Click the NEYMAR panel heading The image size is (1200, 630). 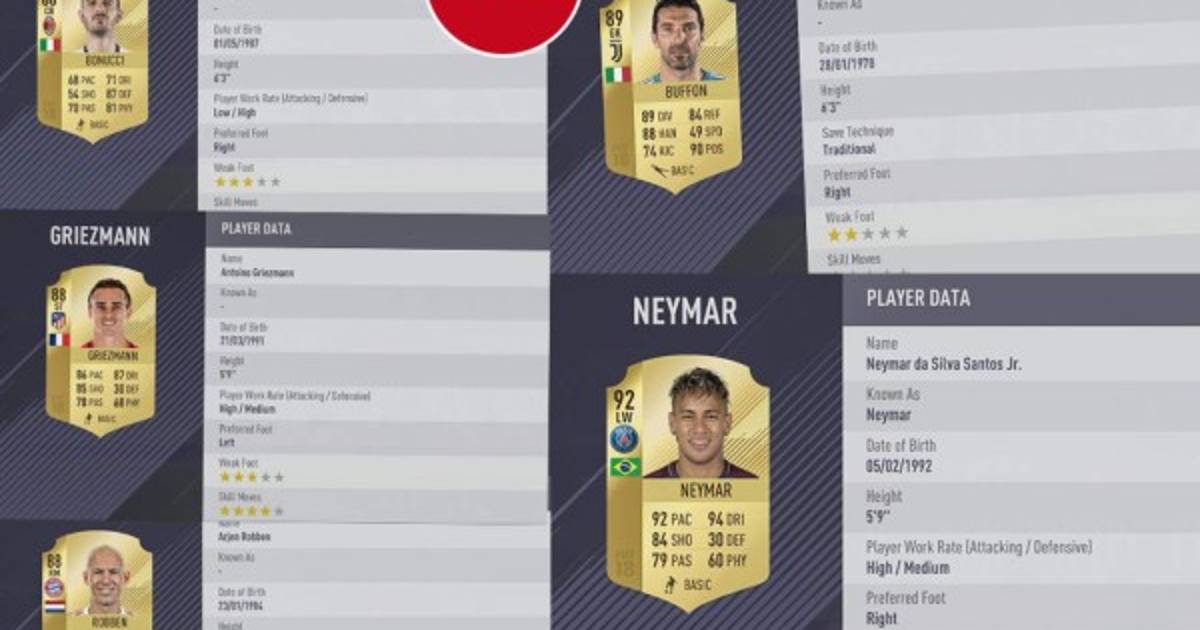pyautogui.click(x=685, y=311)
